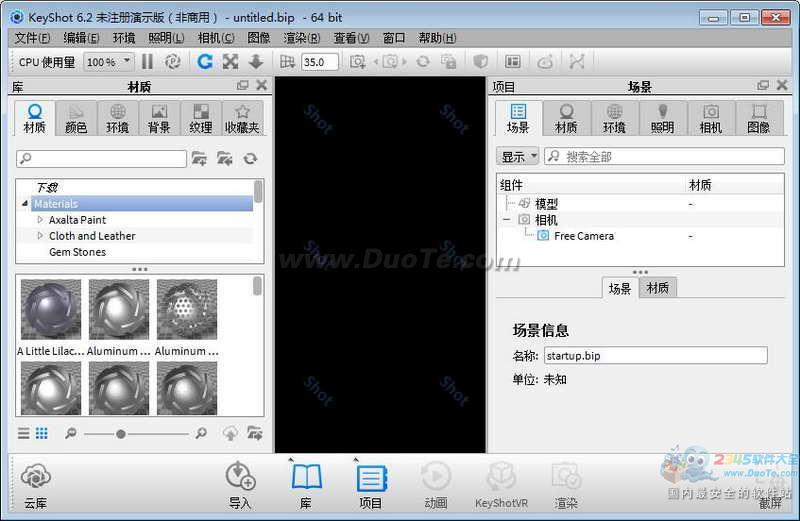
Task: Open project 图像 tab
Action: click(759, 118)
